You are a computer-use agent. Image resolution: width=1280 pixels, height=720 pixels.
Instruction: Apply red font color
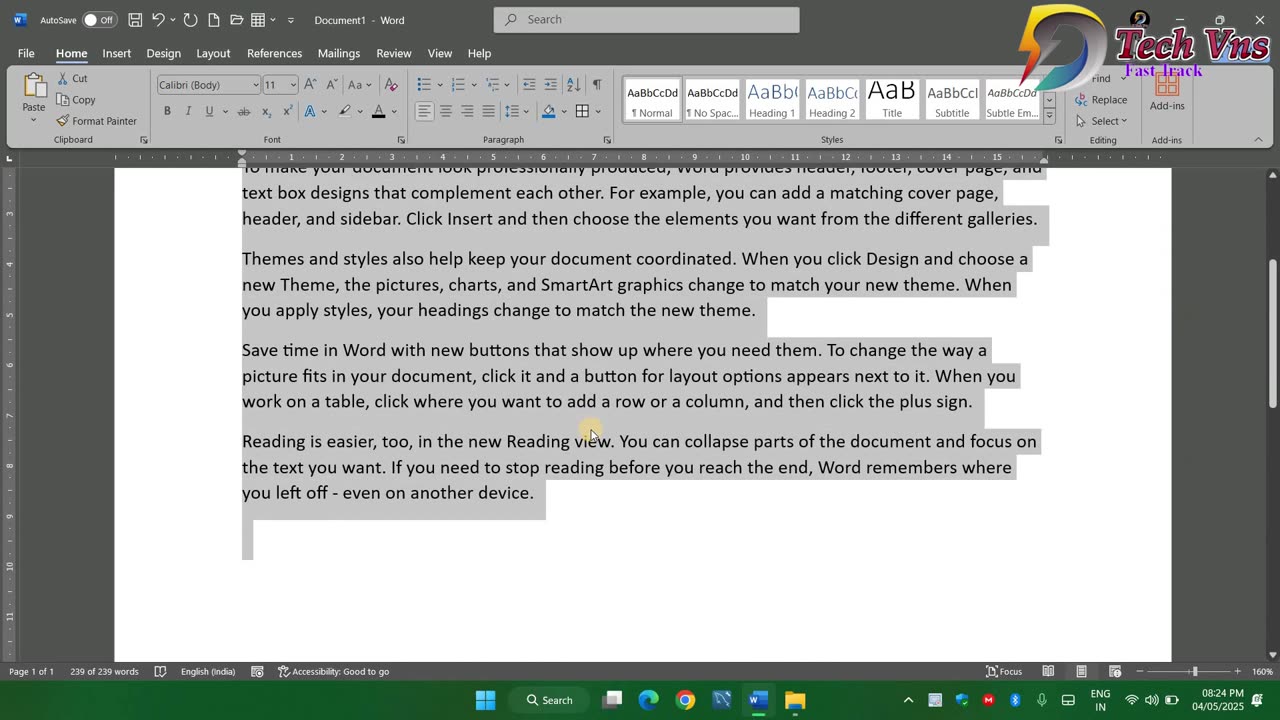[378, 111]
